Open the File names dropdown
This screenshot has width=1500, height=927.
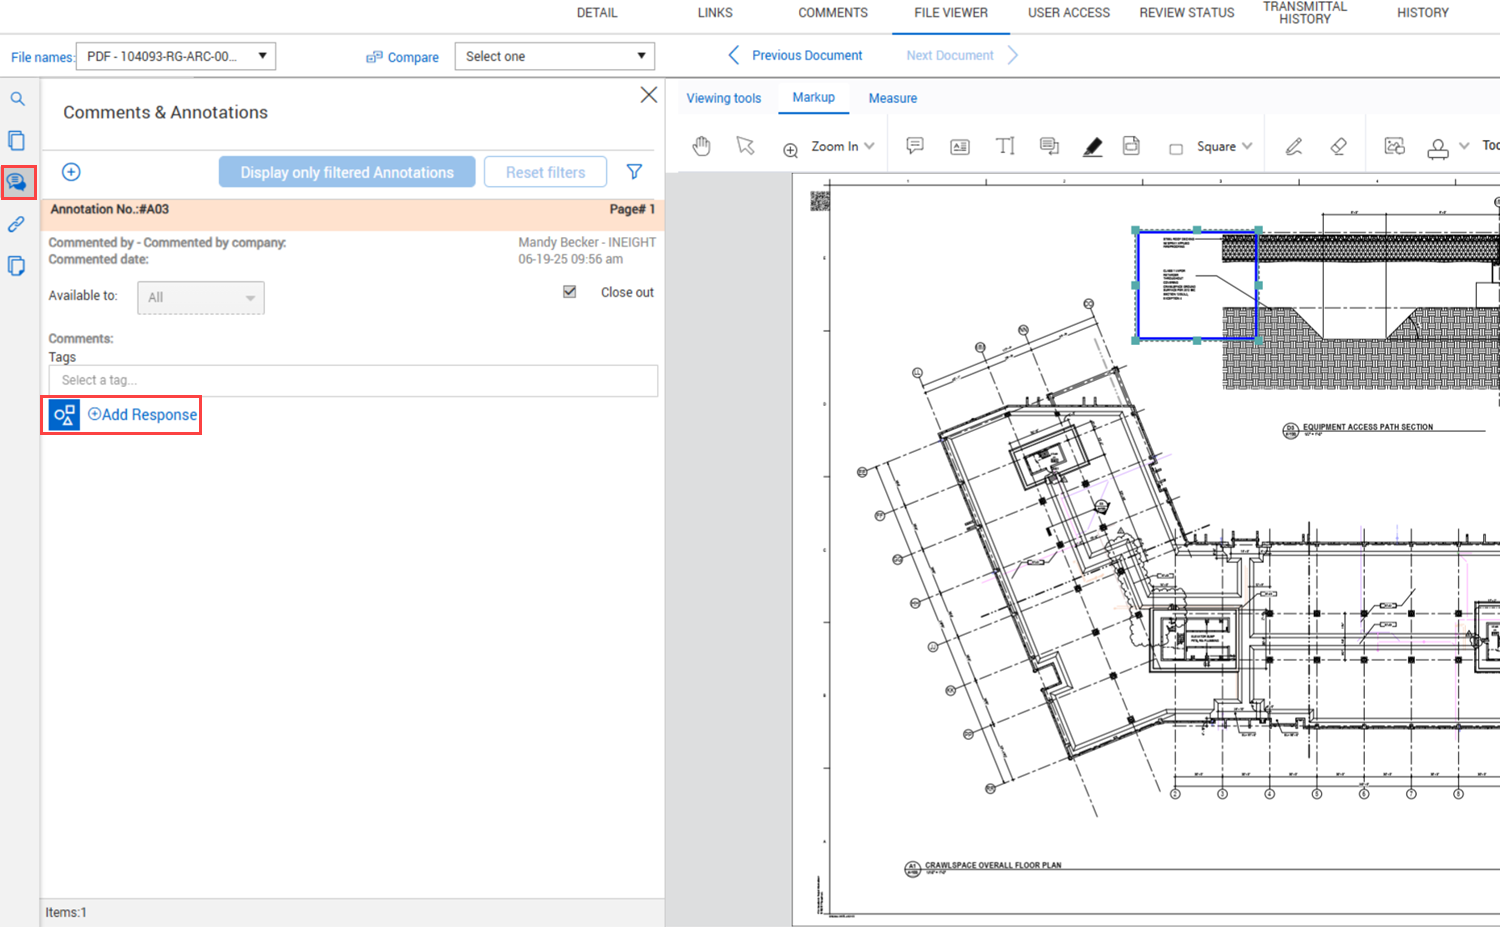(176, 56)
